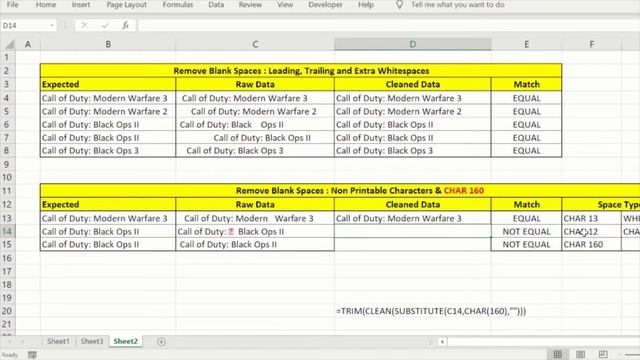
Task: Select column D header
Action: (412, 44)
